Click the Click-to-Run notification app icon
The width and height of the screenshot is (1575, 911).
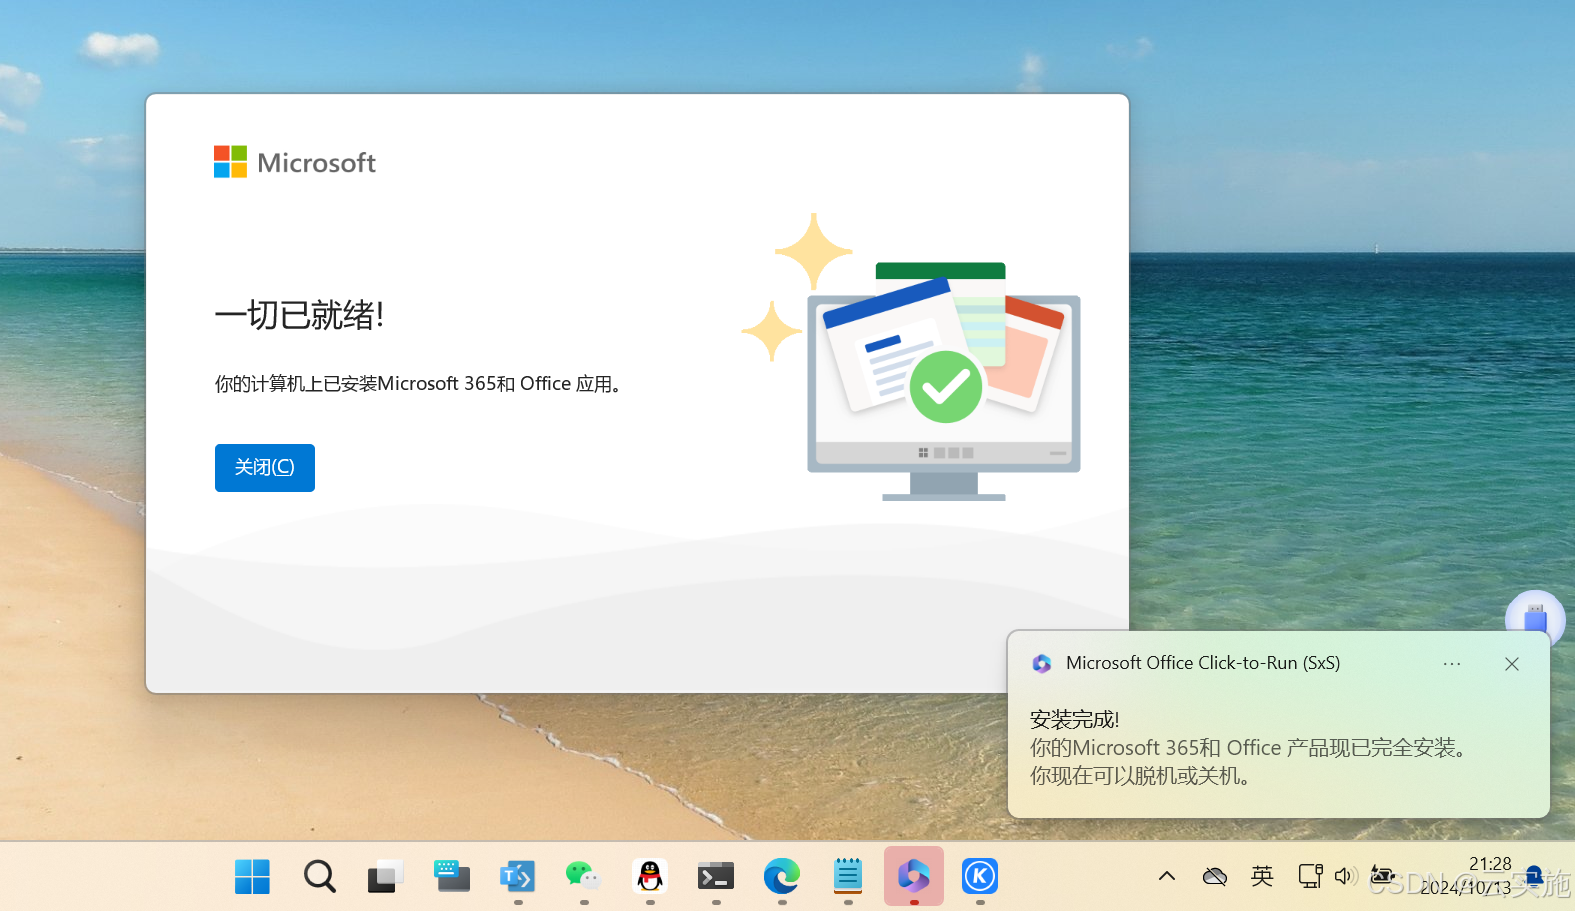(1042, 664)
